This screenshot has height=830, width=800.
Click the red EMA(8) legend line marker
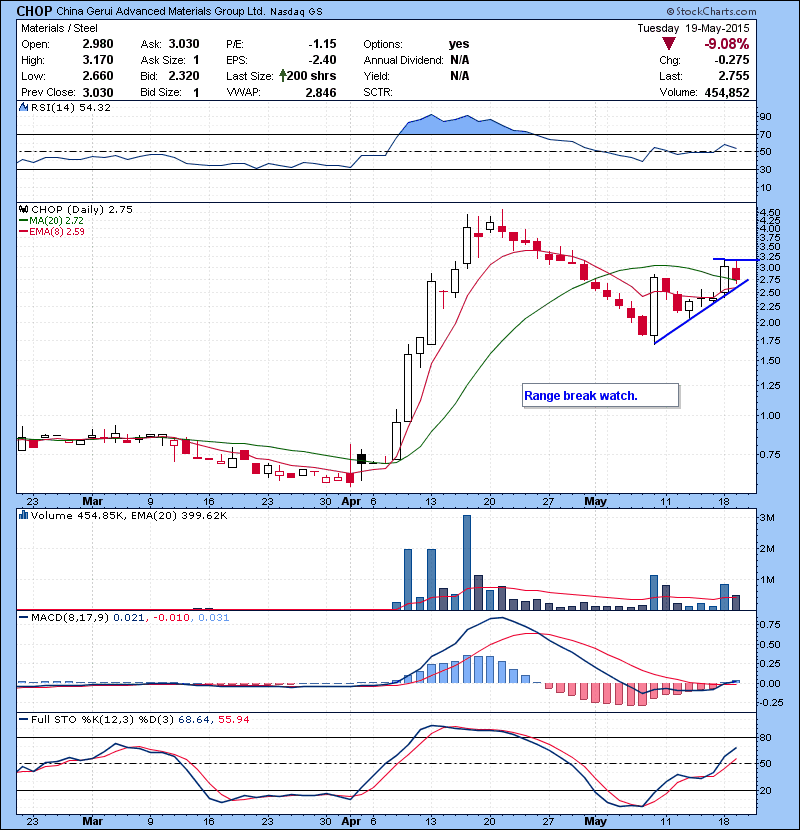(23, 232)
